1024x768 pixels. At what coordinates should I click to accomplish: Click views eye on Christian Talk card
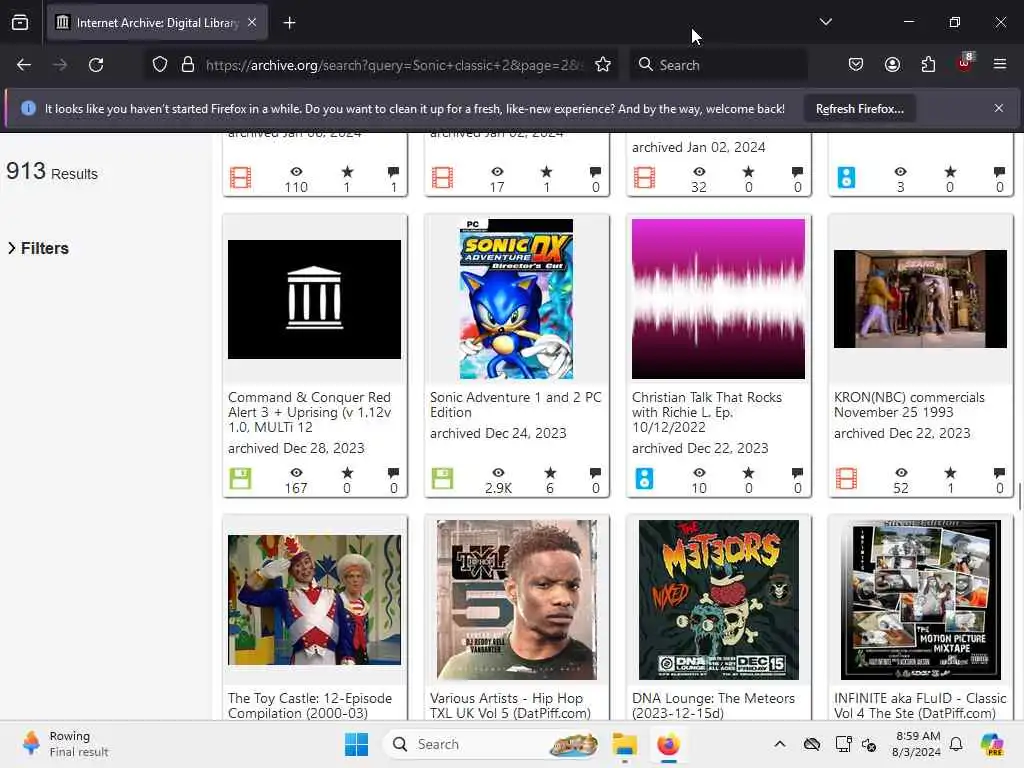pyautogui.click(x=699, y=473)
